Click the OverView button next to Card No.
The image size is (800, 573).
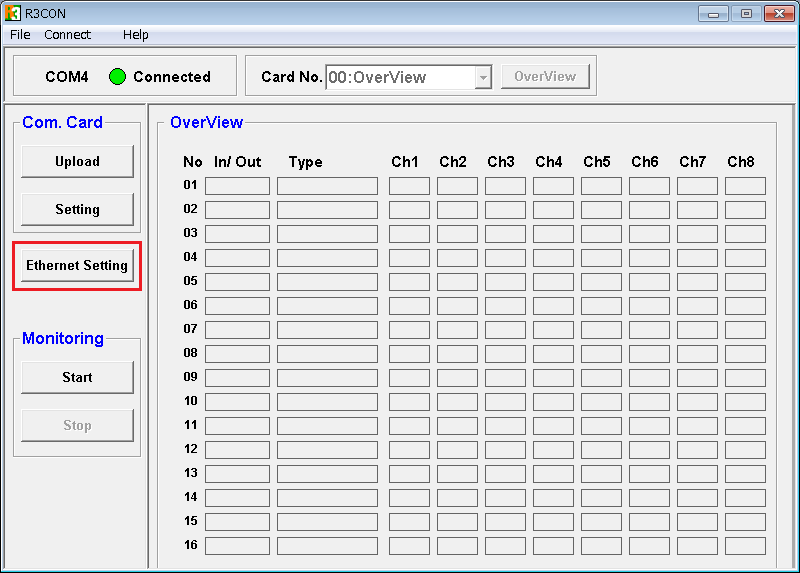(x=545, y=77)
